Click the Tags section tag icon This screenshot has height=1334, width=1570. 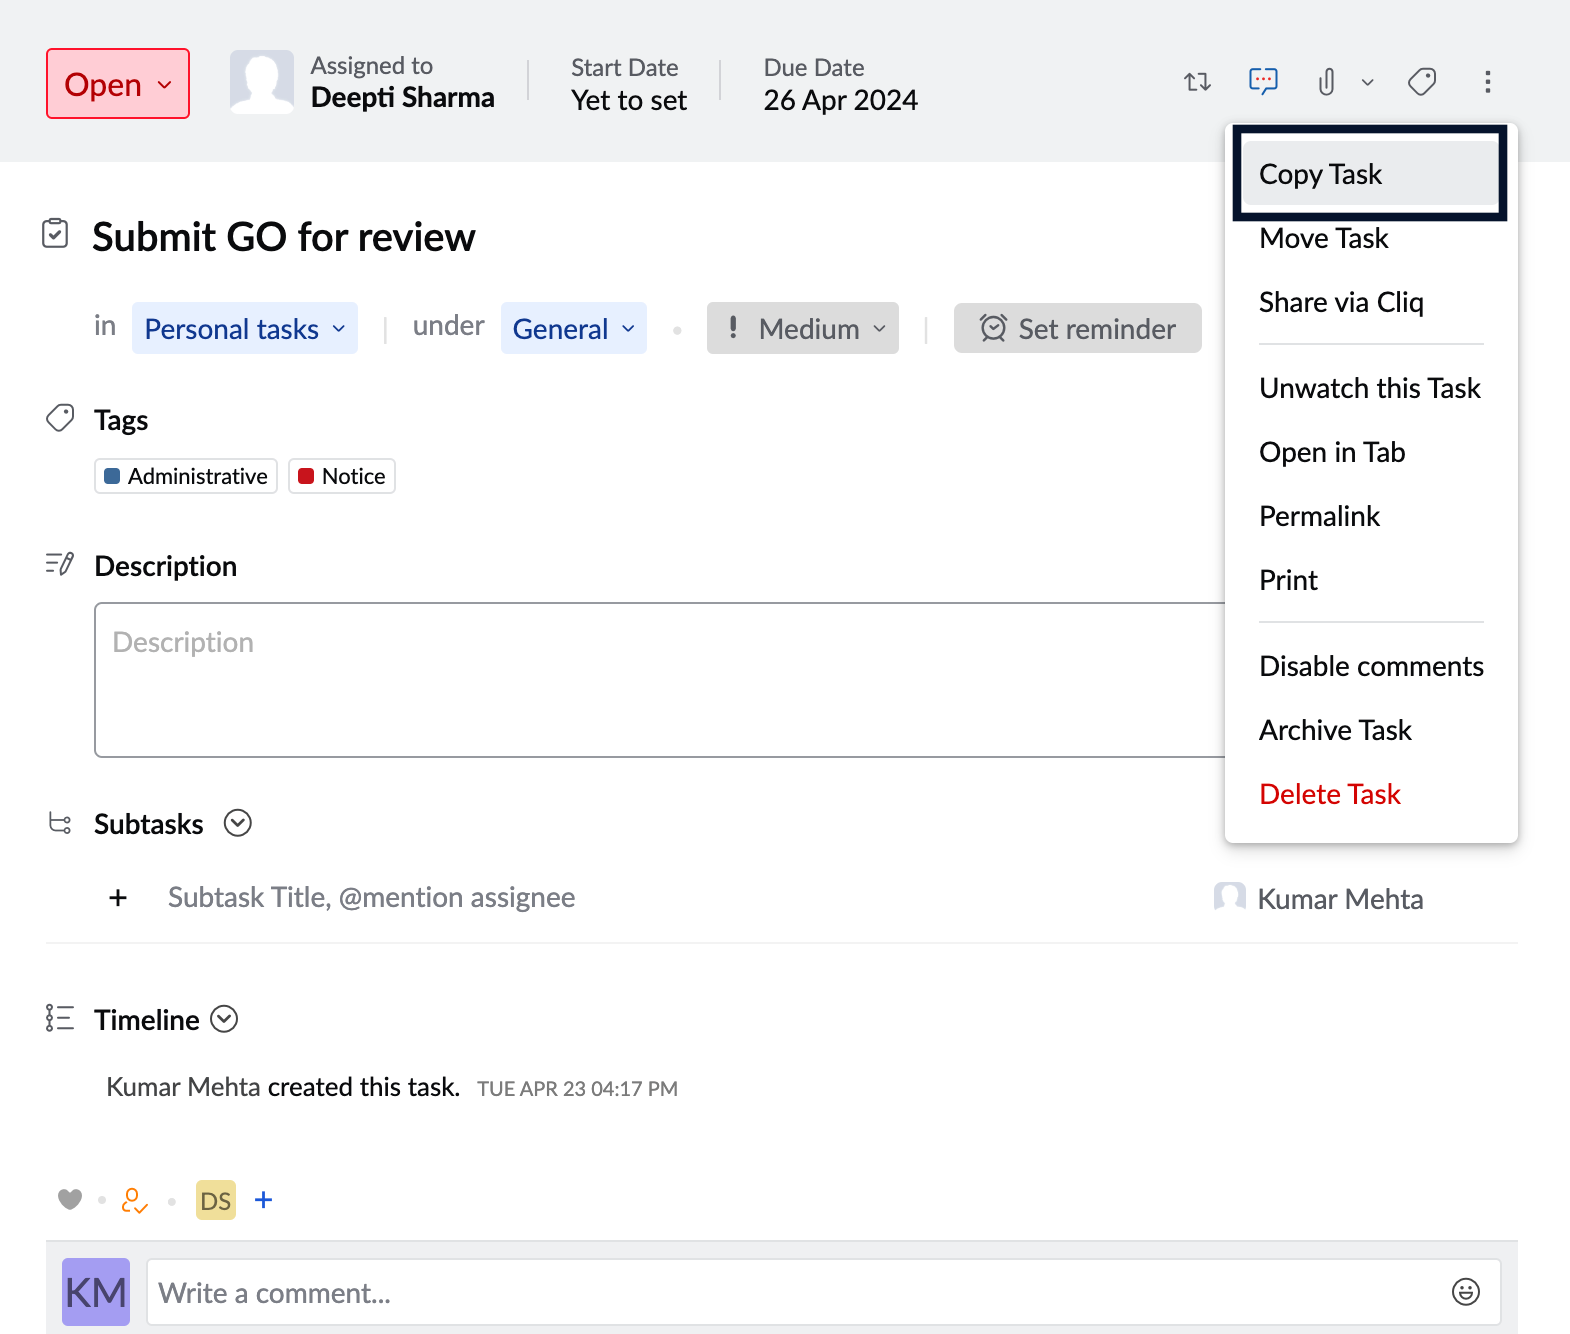coord(60,418)
